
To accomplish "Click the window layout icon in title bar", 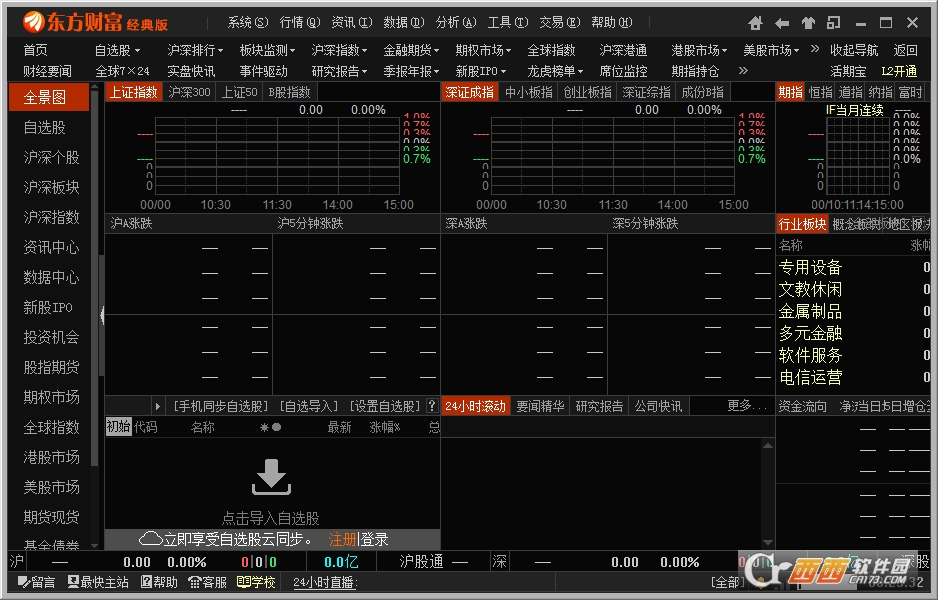I will (x=833, y=23).
